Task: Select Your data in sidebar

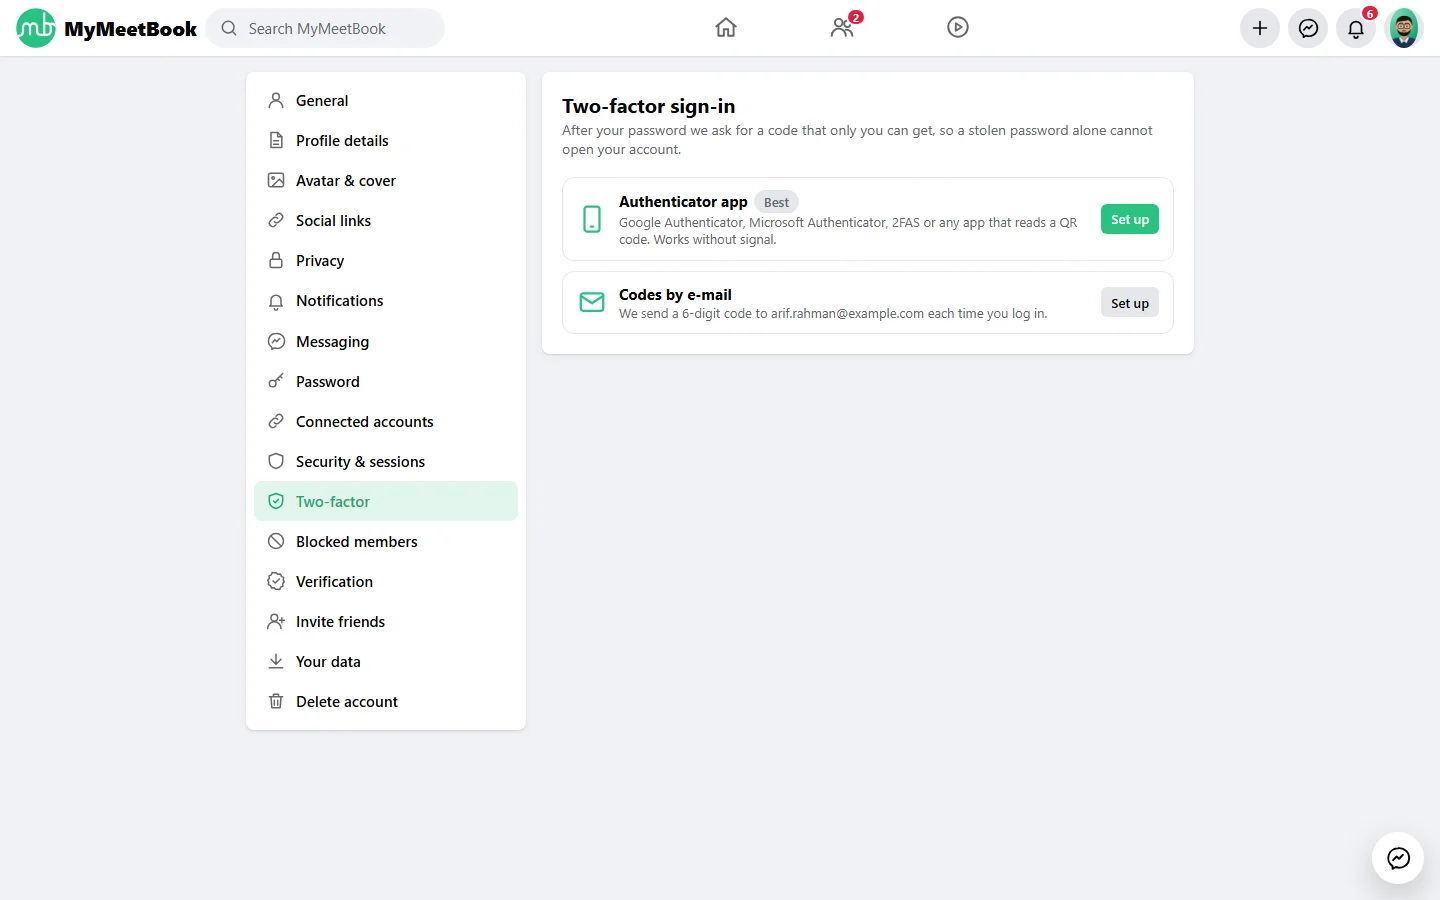Action: [386, 662]
